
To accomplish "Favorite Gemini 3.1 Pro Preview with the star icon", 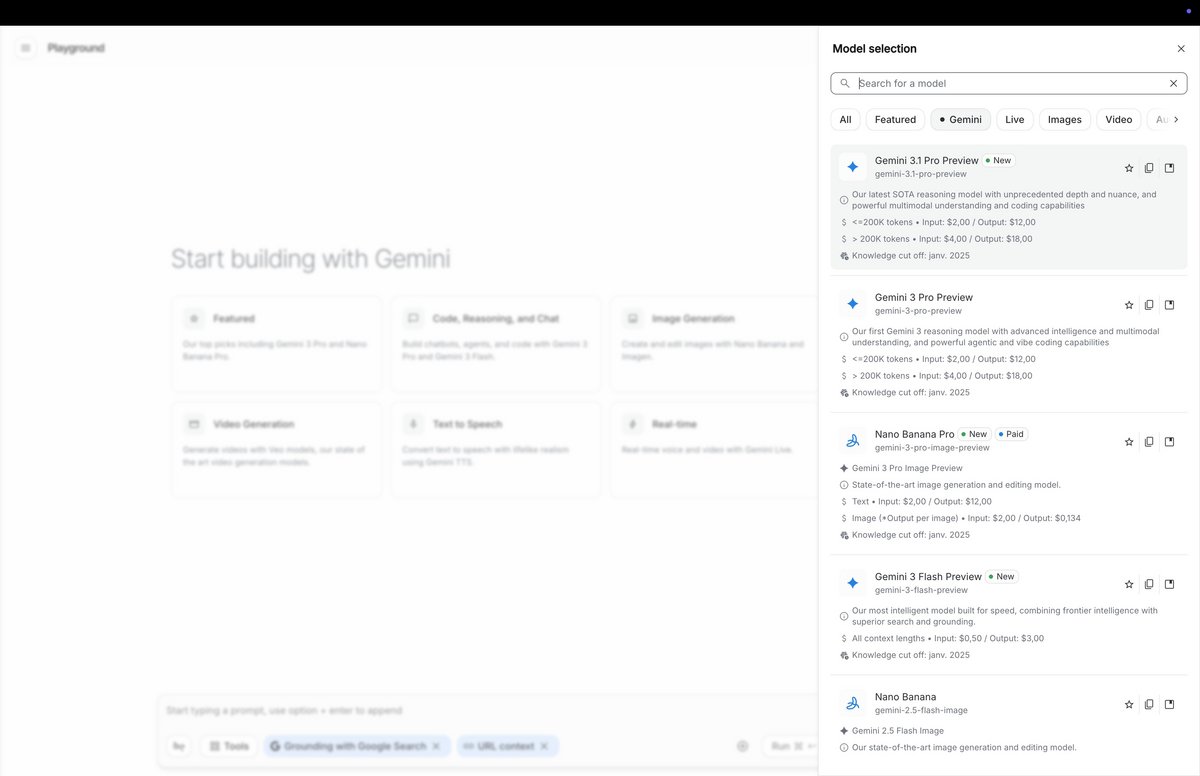I will [1129, 167].
